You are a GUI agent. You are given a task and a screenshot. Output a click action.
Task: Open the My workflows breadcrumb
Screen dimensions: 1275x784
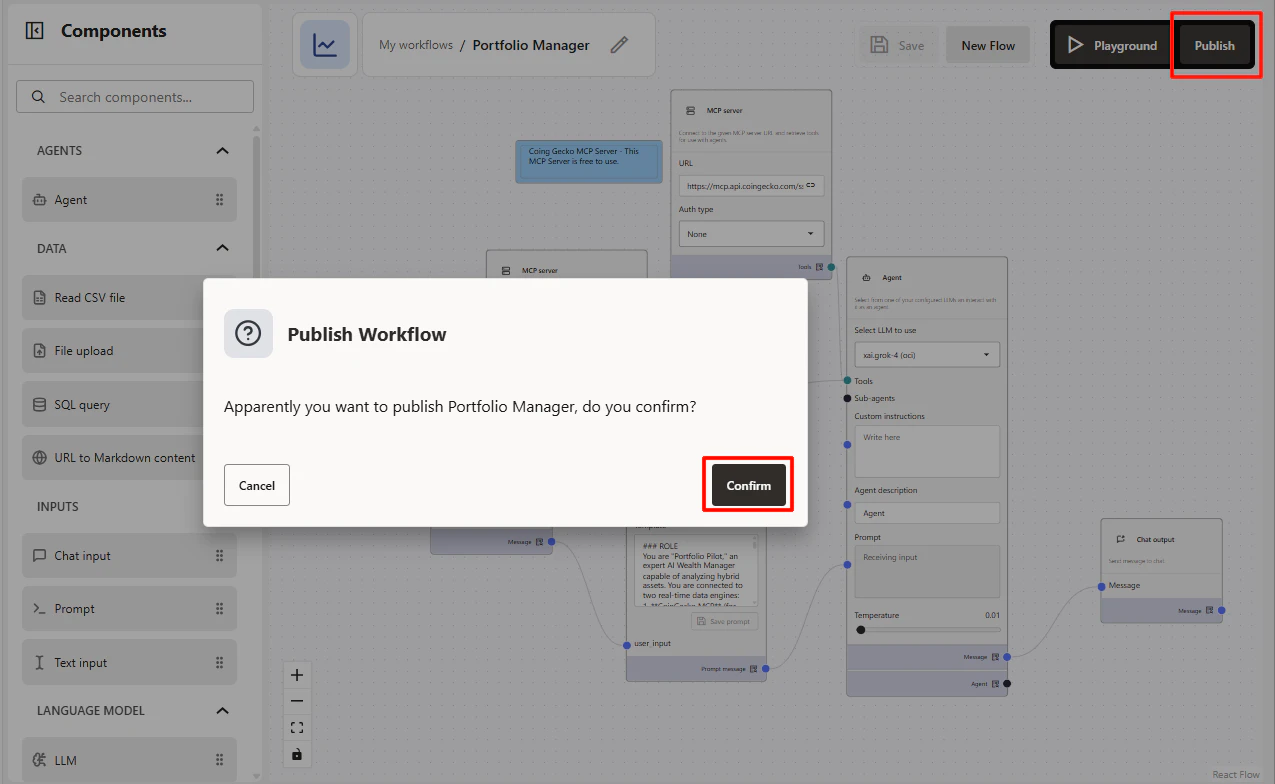pyautogui.click(x=416, y=45)
